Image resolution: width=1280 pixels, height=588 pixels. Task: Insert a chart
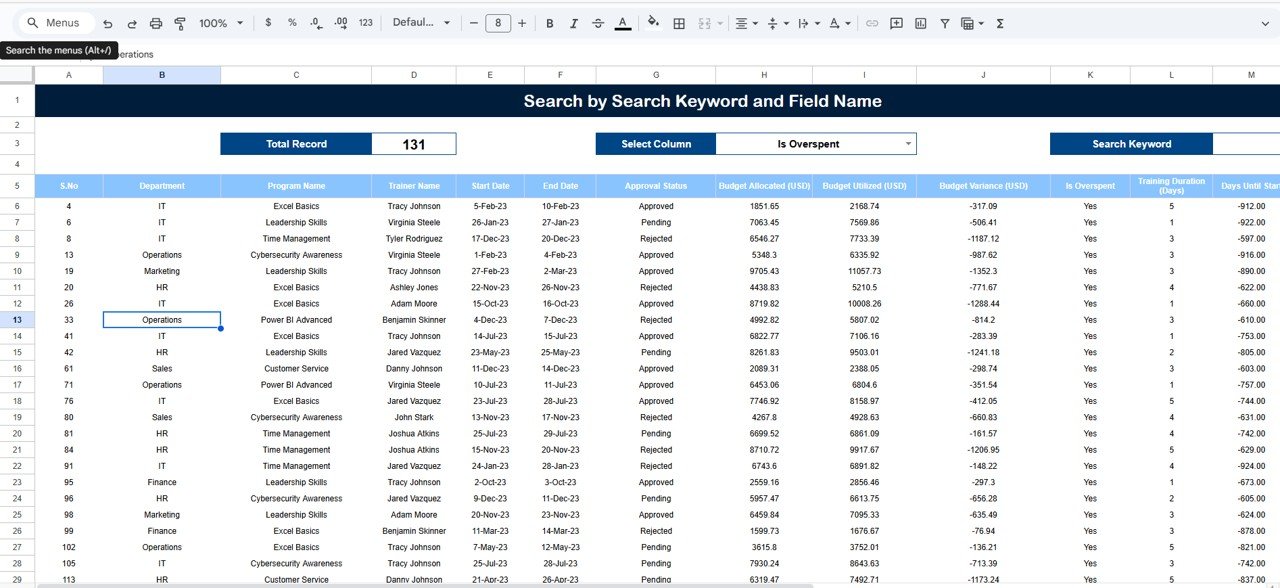[919, 22]
